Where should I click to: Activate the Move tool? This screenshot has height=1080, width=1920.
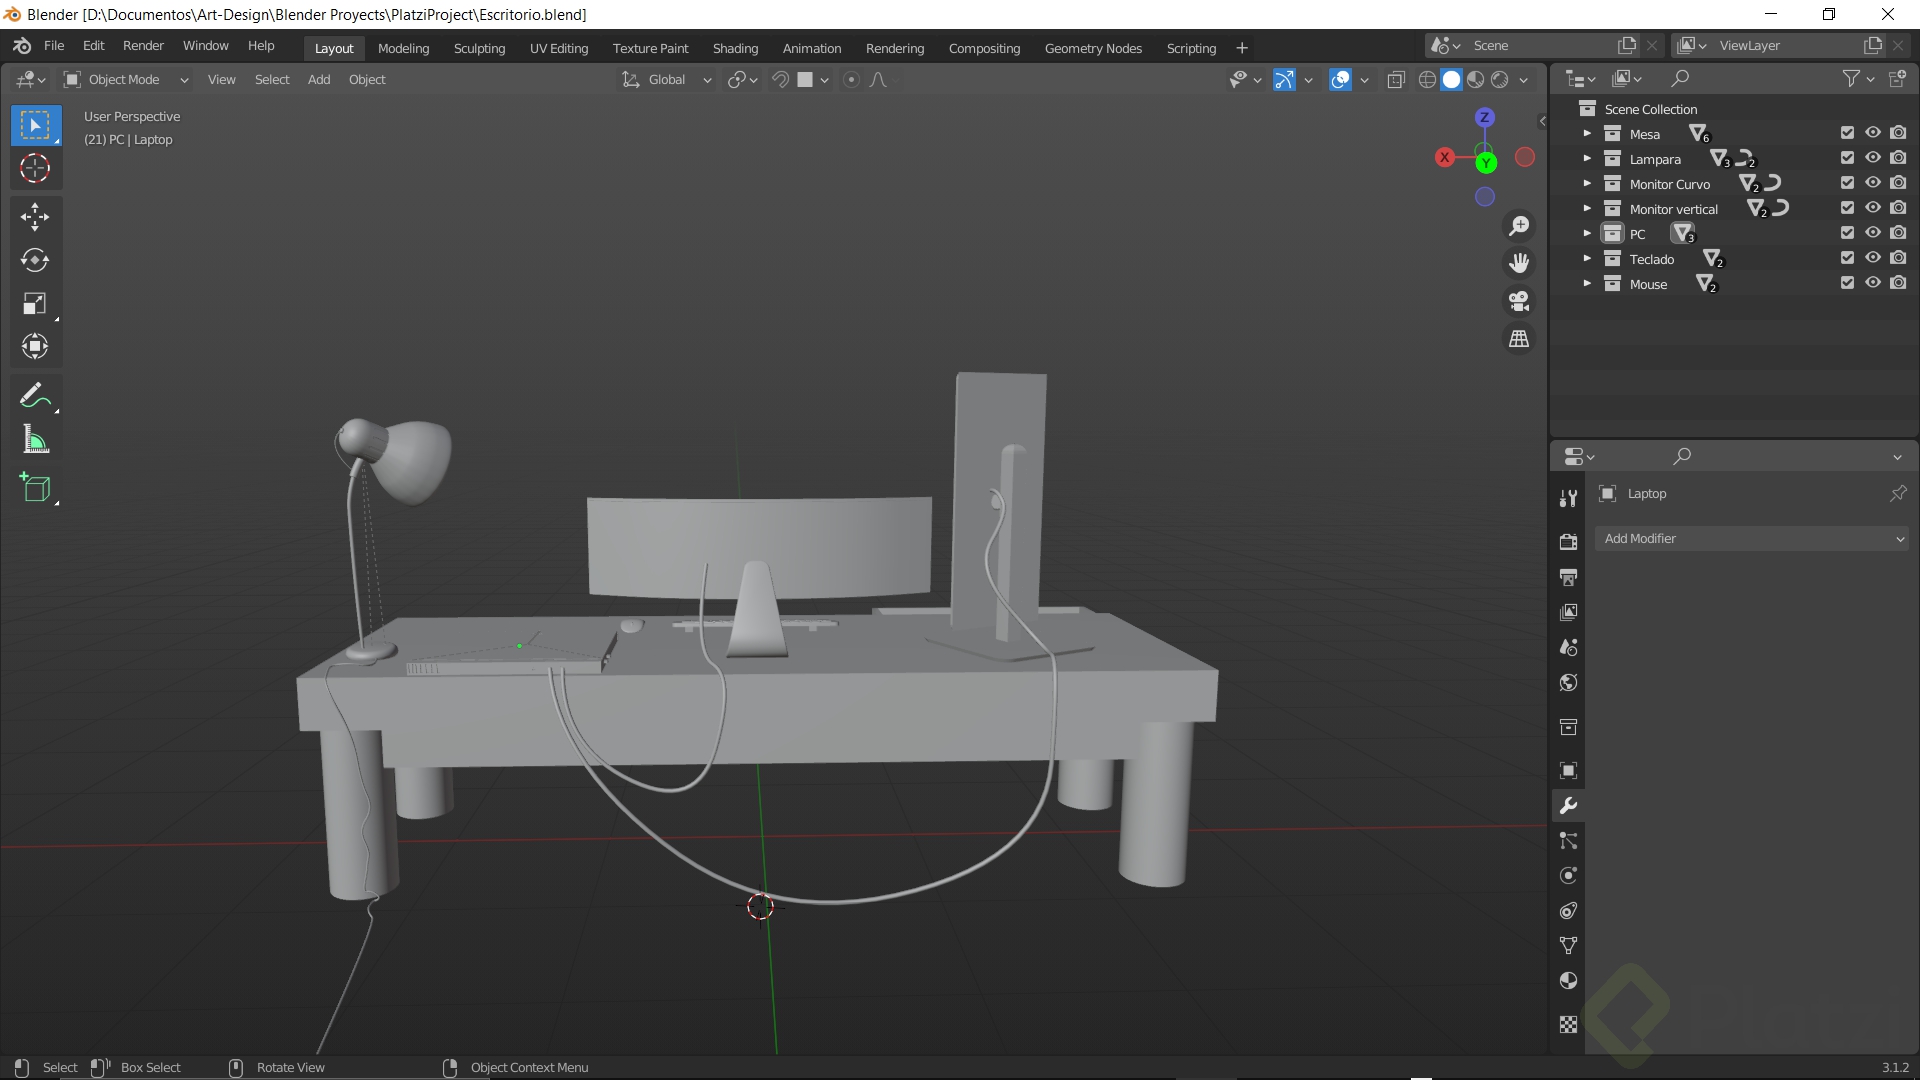coord(35,216)
